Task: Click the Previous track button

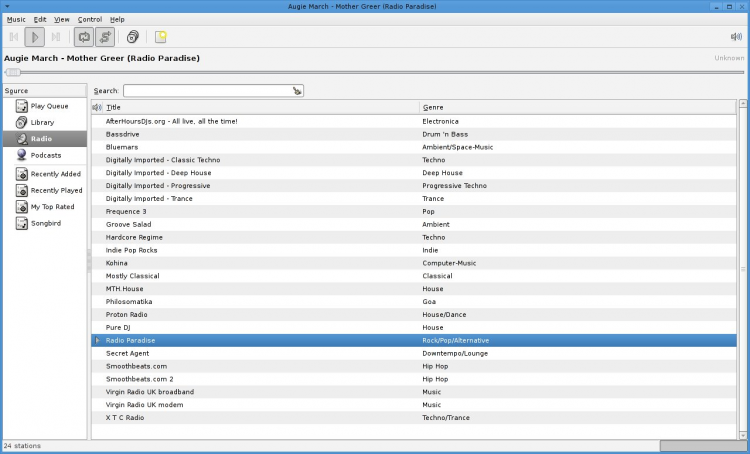Action: click(x=14, y=37)
